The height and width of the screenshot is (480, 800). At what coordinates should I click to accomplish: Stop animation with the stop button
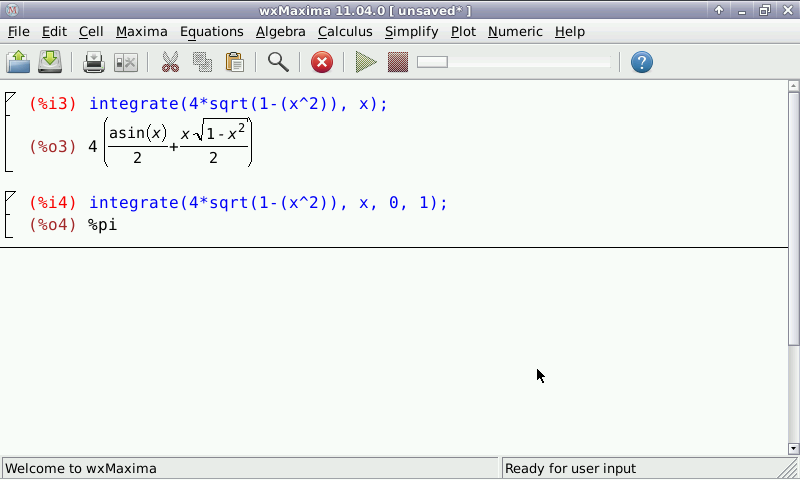point(398,63)
